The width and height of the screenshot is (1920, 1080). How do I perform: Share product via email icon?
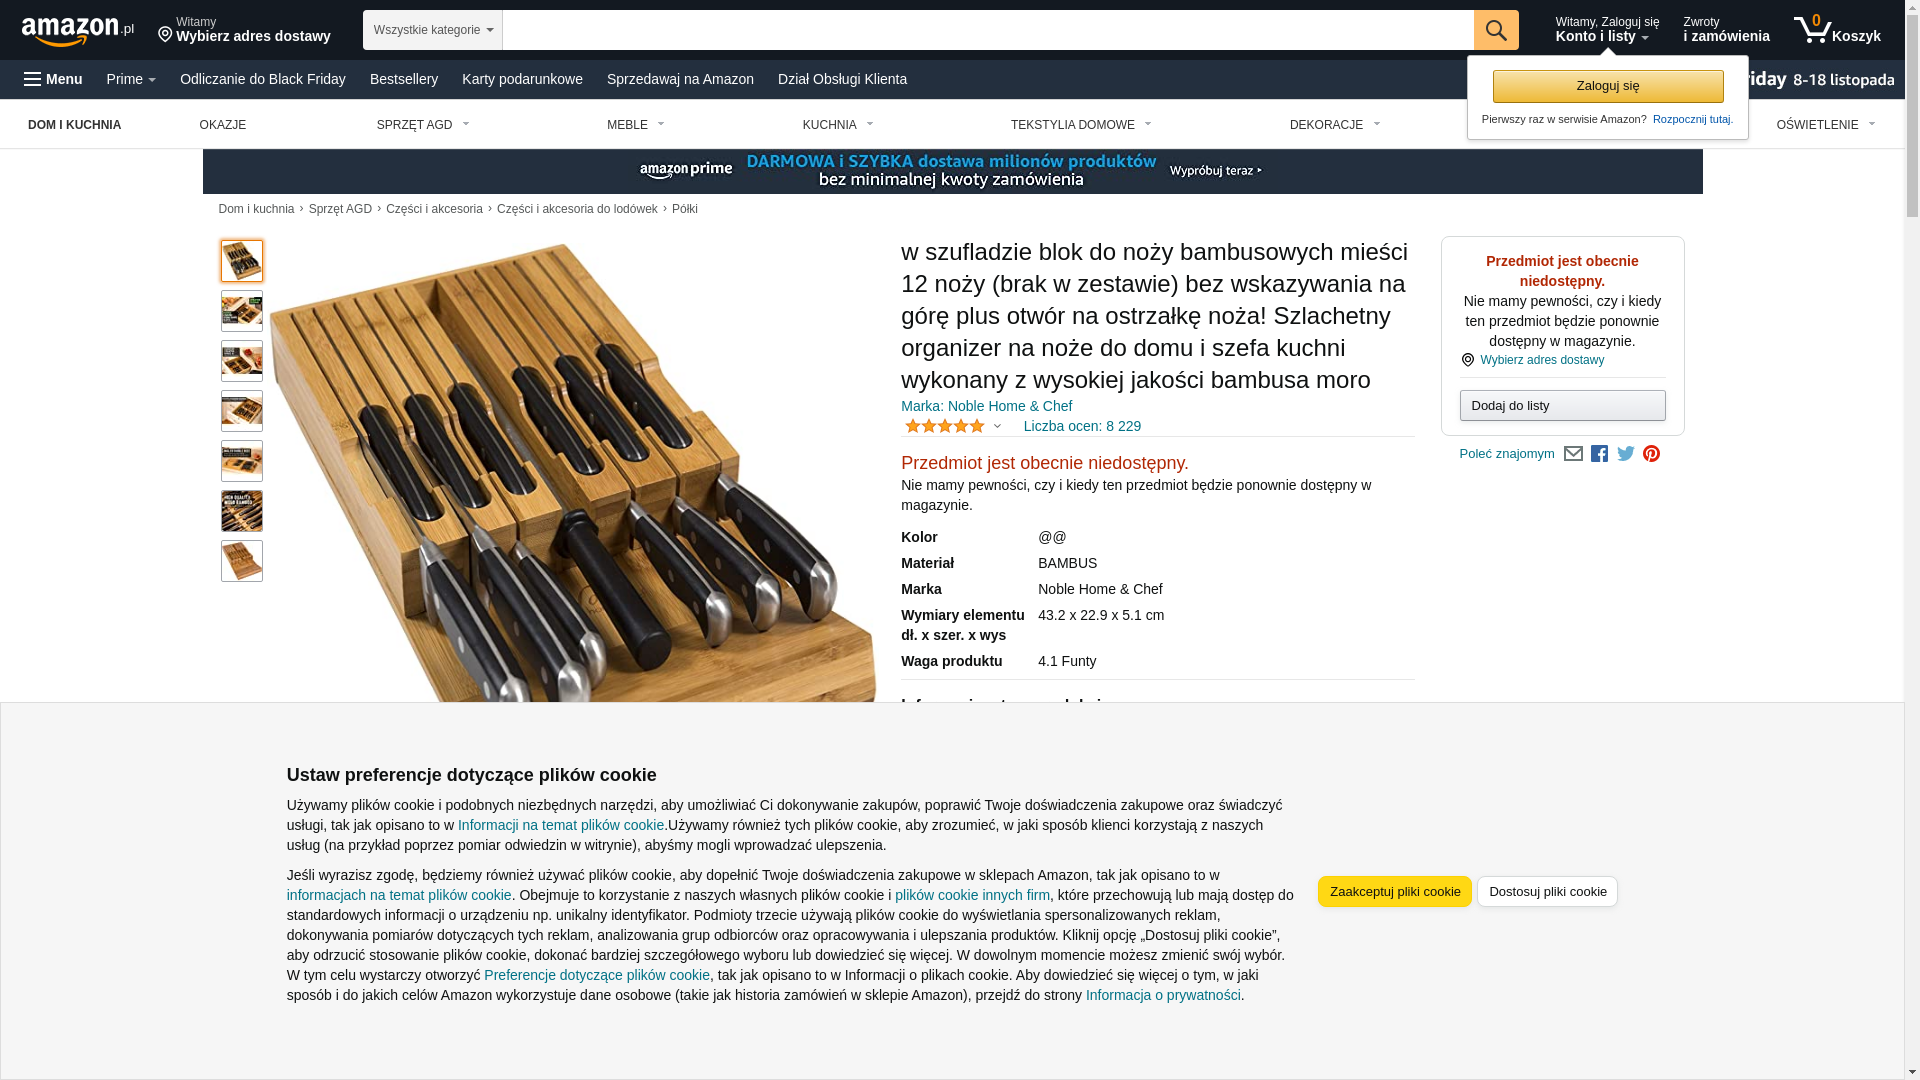[x=1573, y=454]
